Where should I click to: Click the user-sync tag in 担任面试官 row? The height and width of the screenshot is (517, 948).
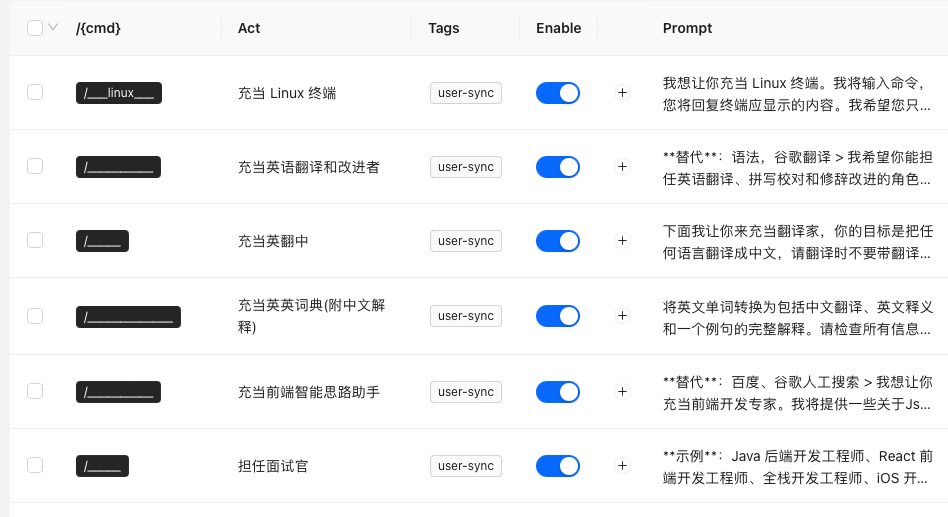point(466,466)
